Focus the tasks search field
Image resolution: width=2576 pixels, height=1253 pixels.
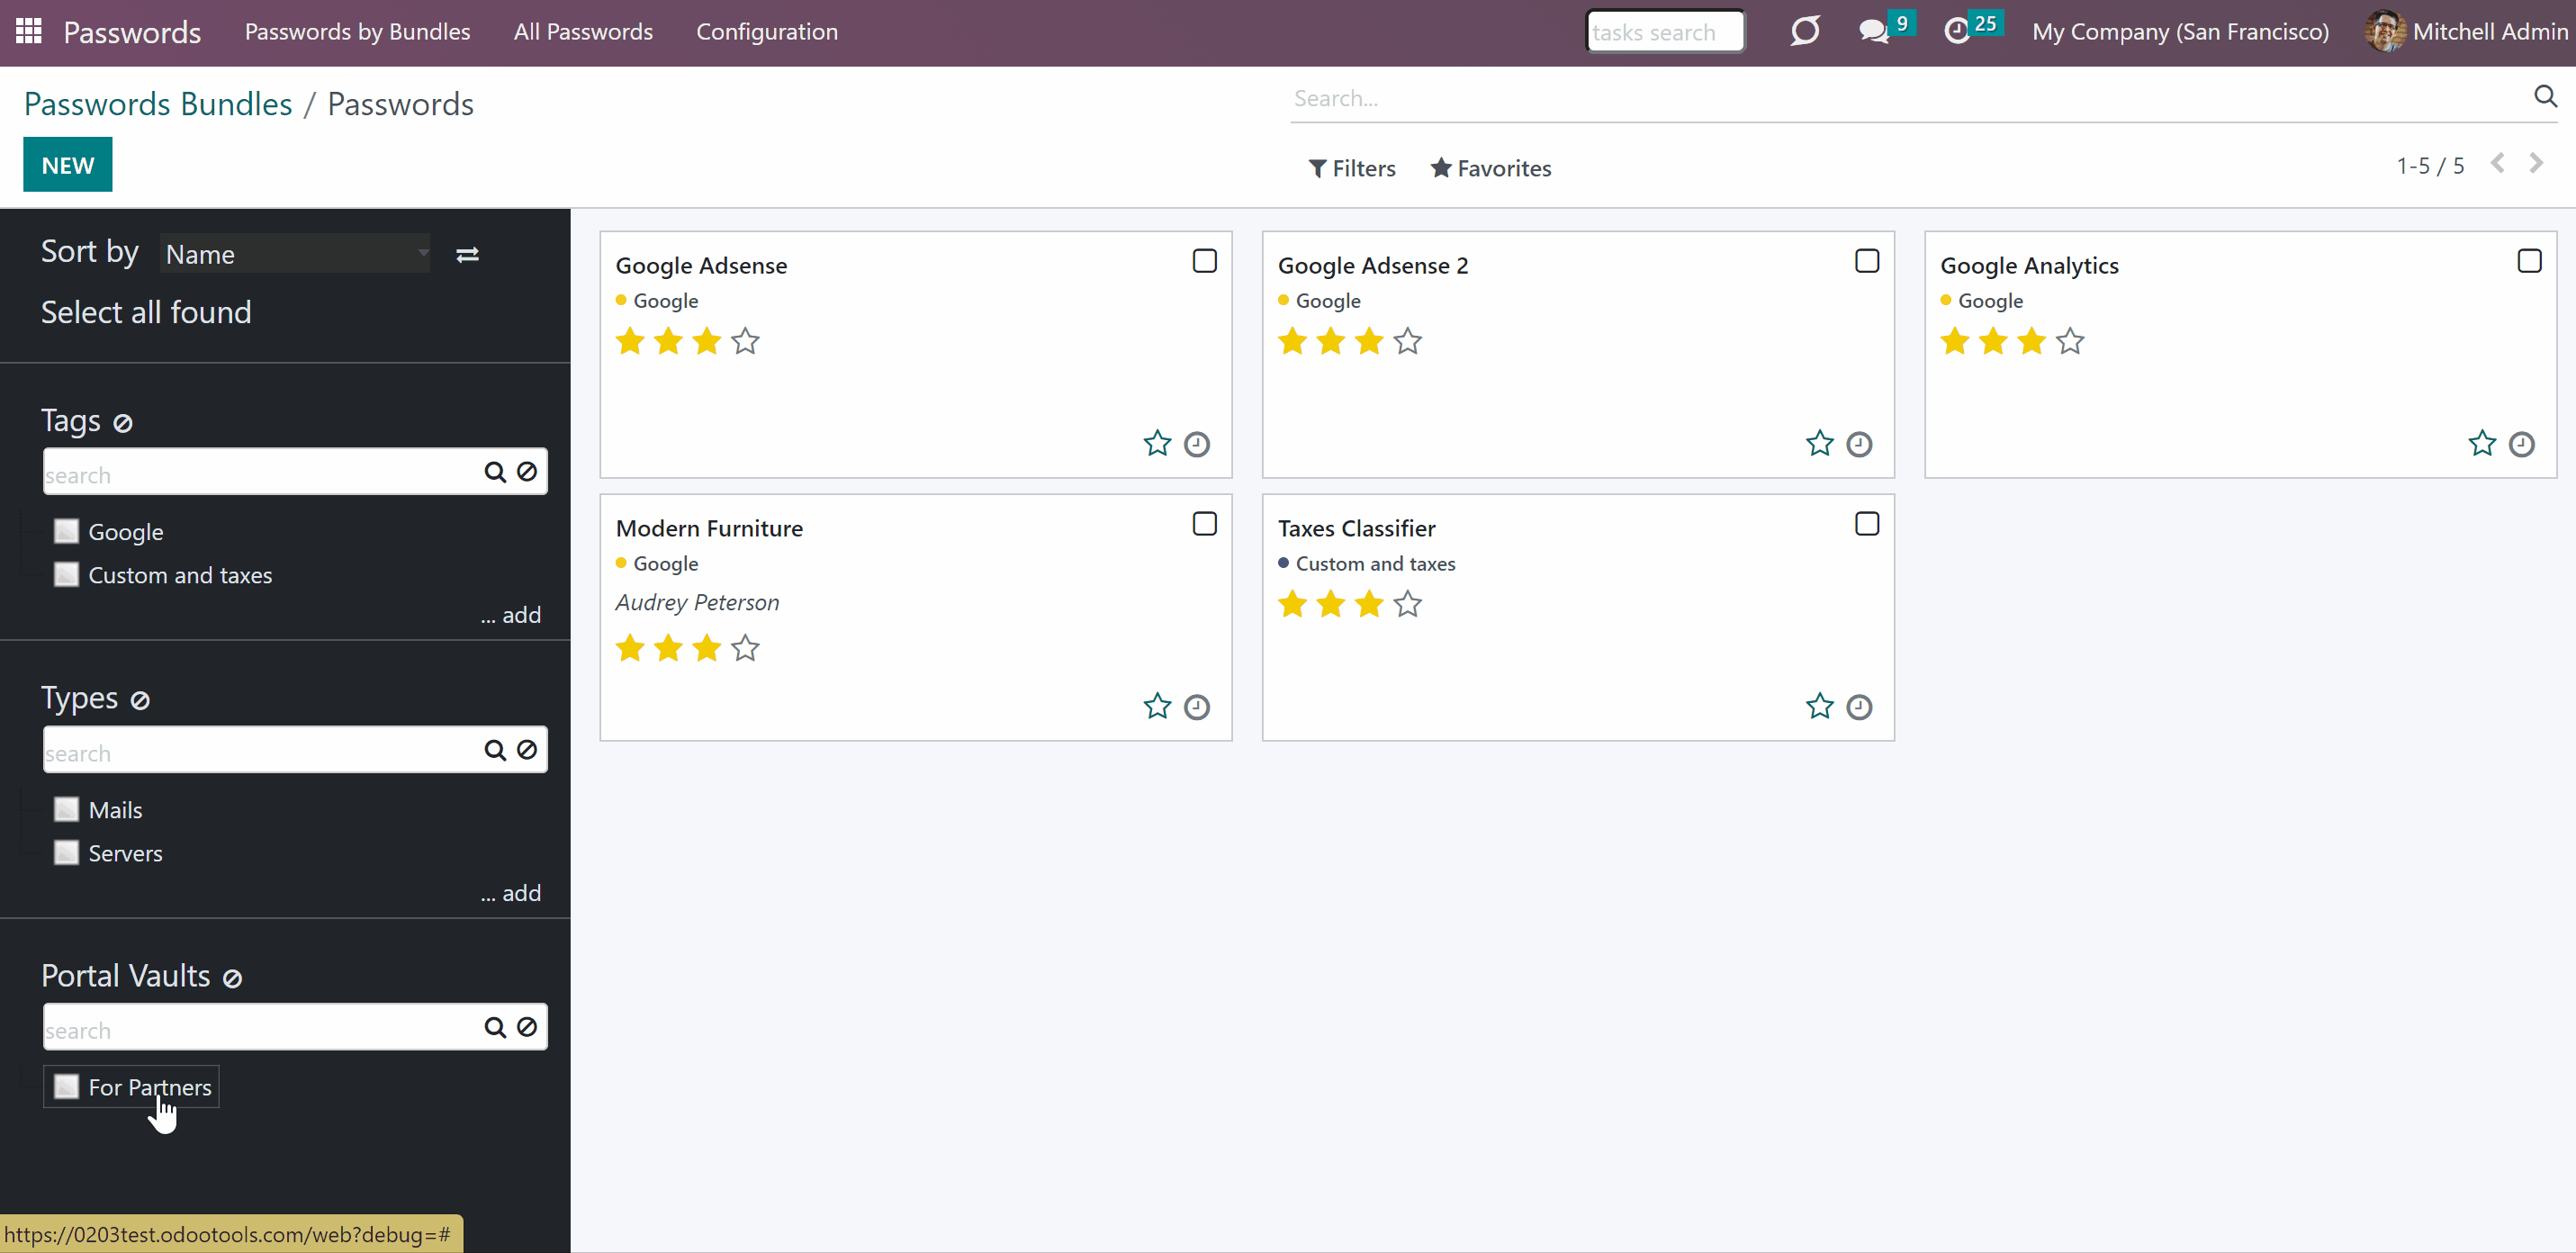point(1665,32)
